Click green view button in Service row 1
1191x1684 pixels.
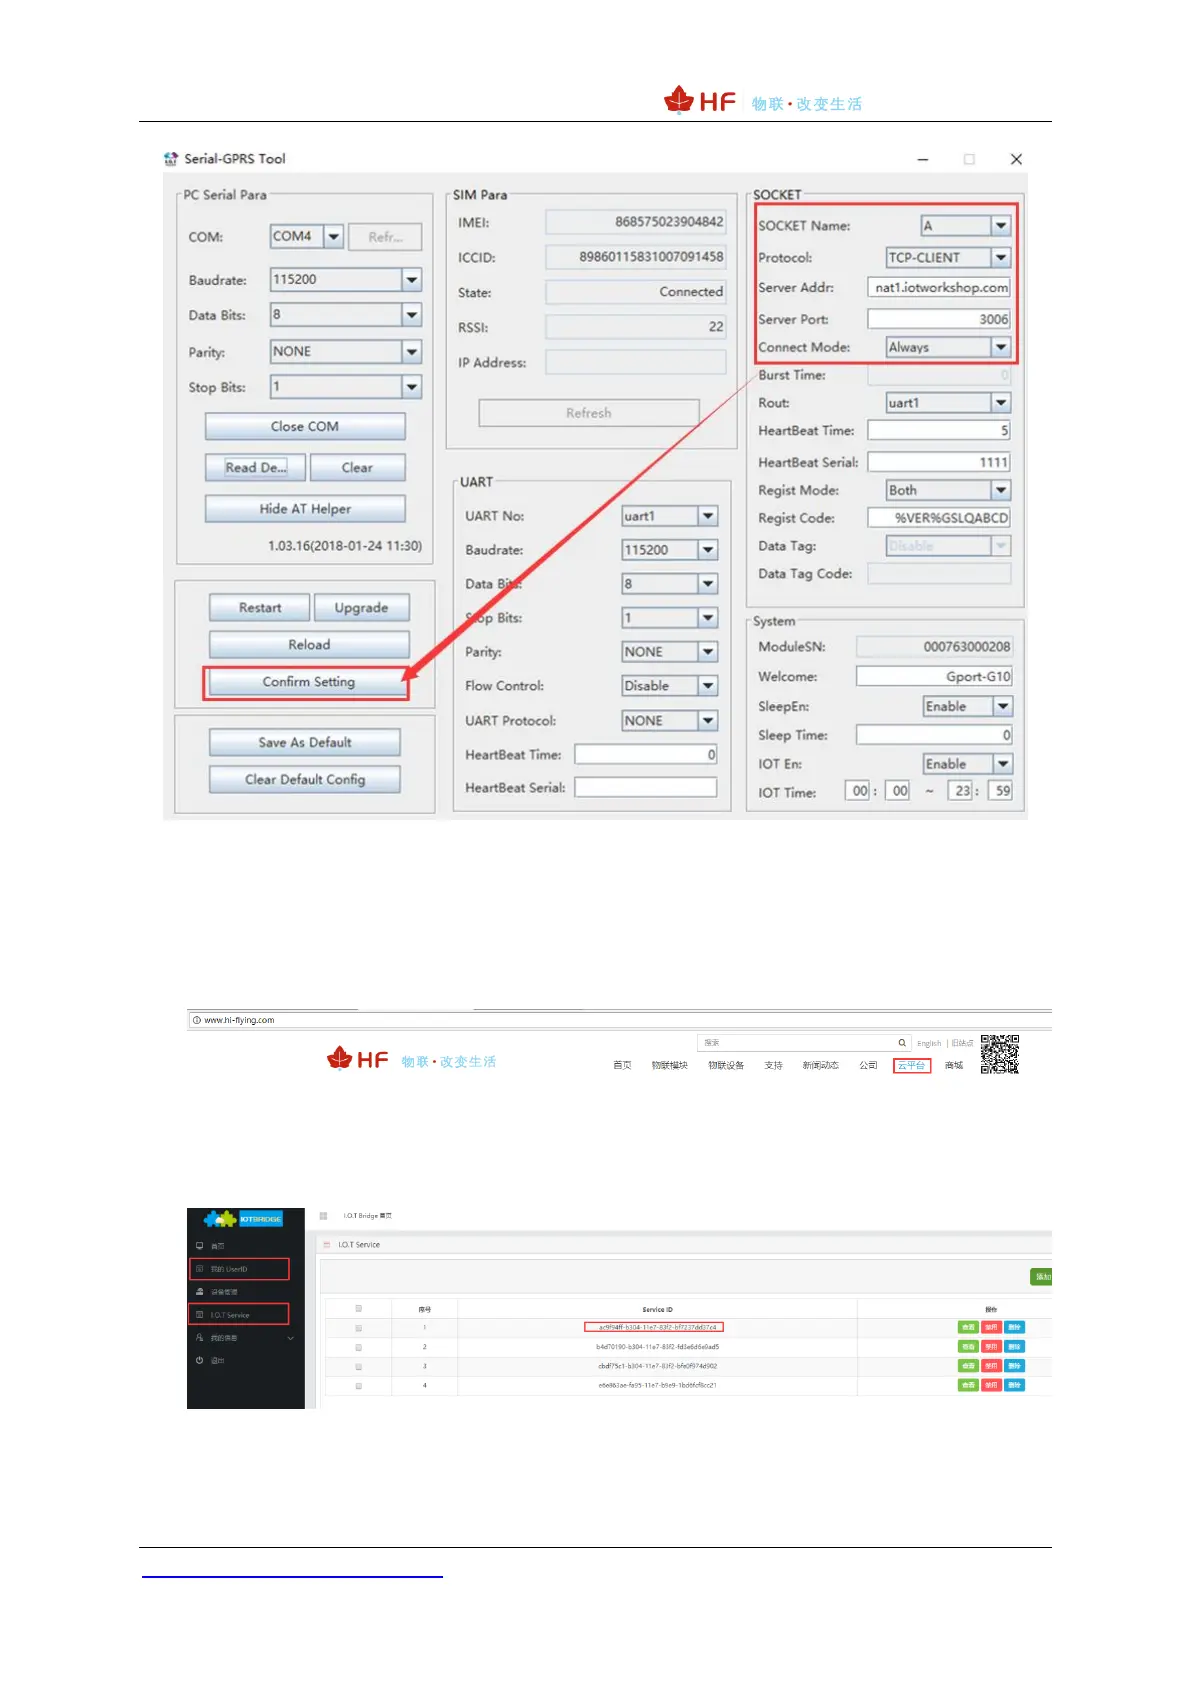(968, 1327)
